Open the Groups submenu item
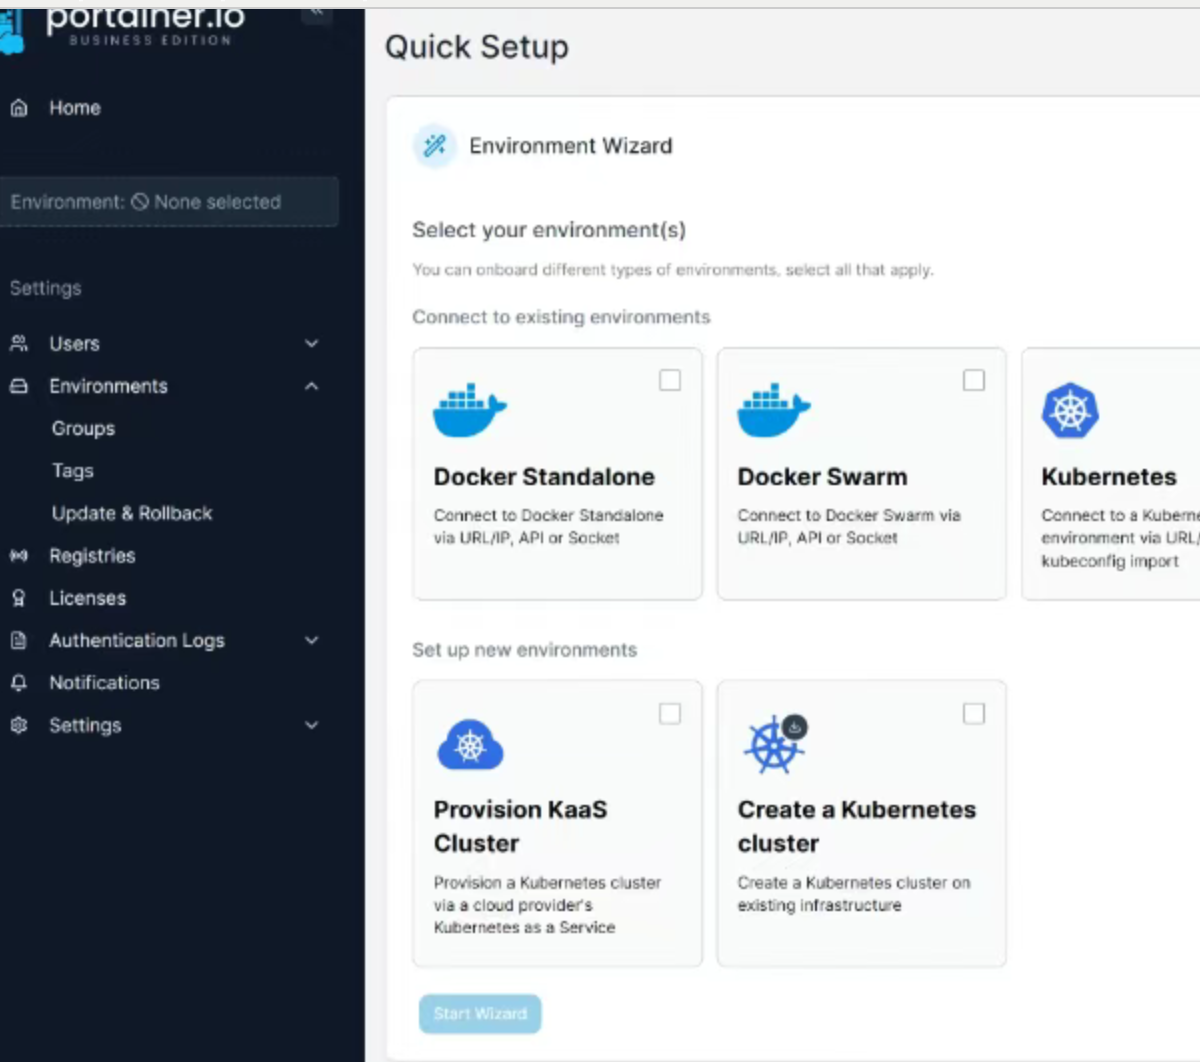The width and height of the screenshot is (1200, 1062). (x=83, y=429)
